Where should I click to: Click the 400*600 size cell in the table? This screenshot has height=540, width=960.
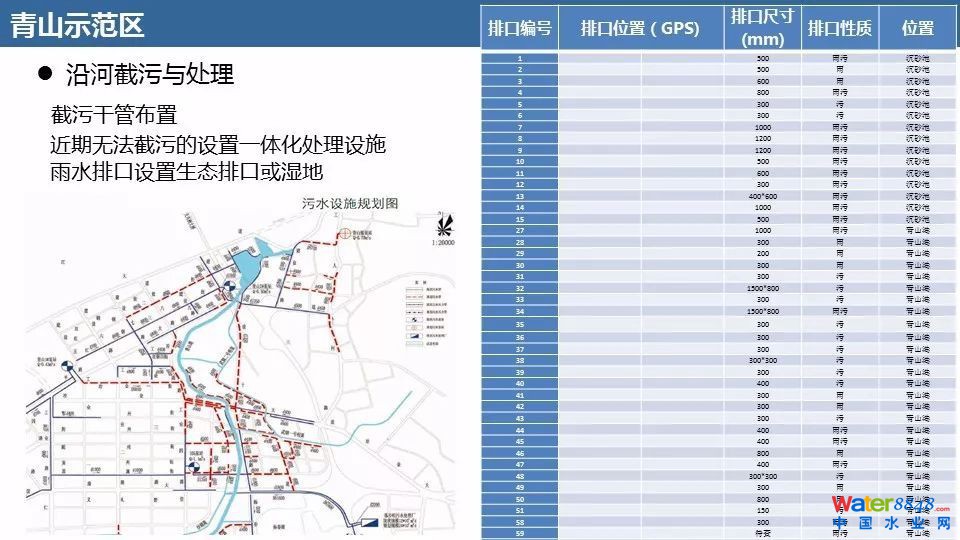(762, 196)
